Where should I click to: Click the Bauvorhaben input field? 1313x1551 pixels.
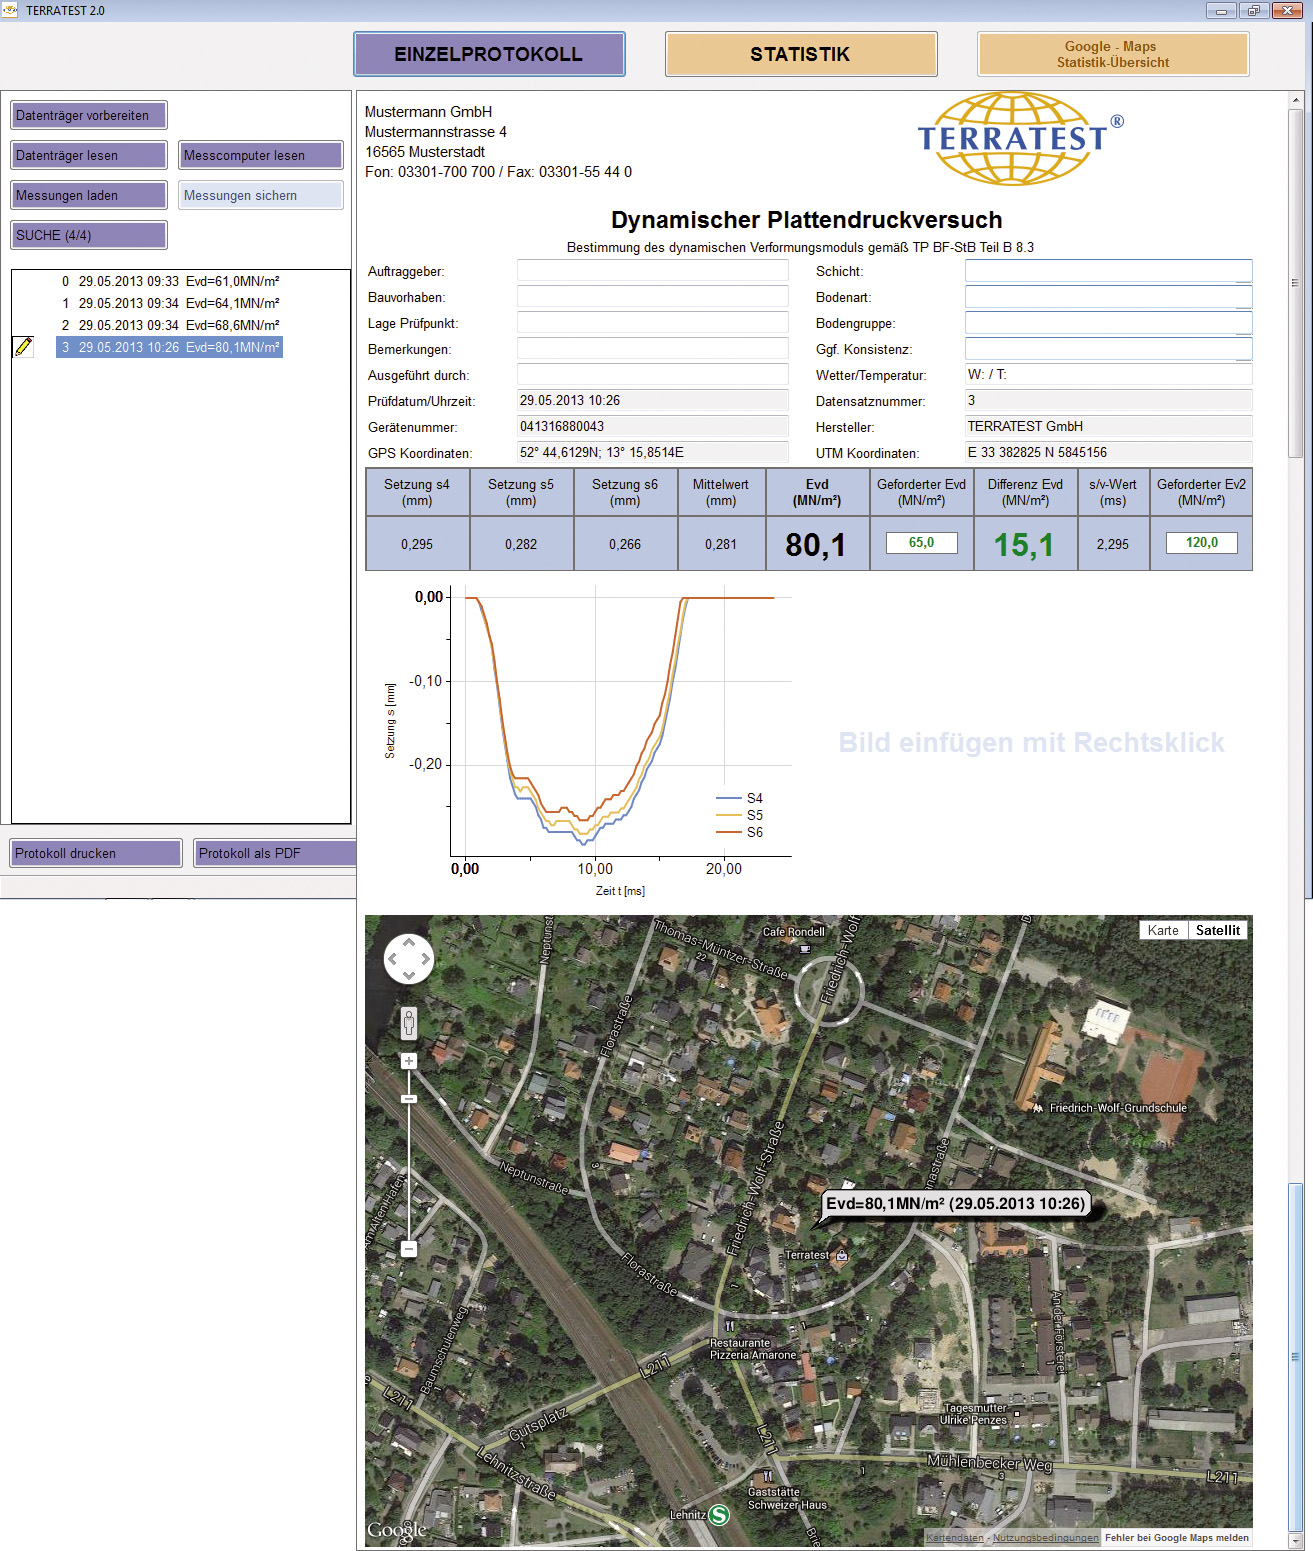(652, 297)
